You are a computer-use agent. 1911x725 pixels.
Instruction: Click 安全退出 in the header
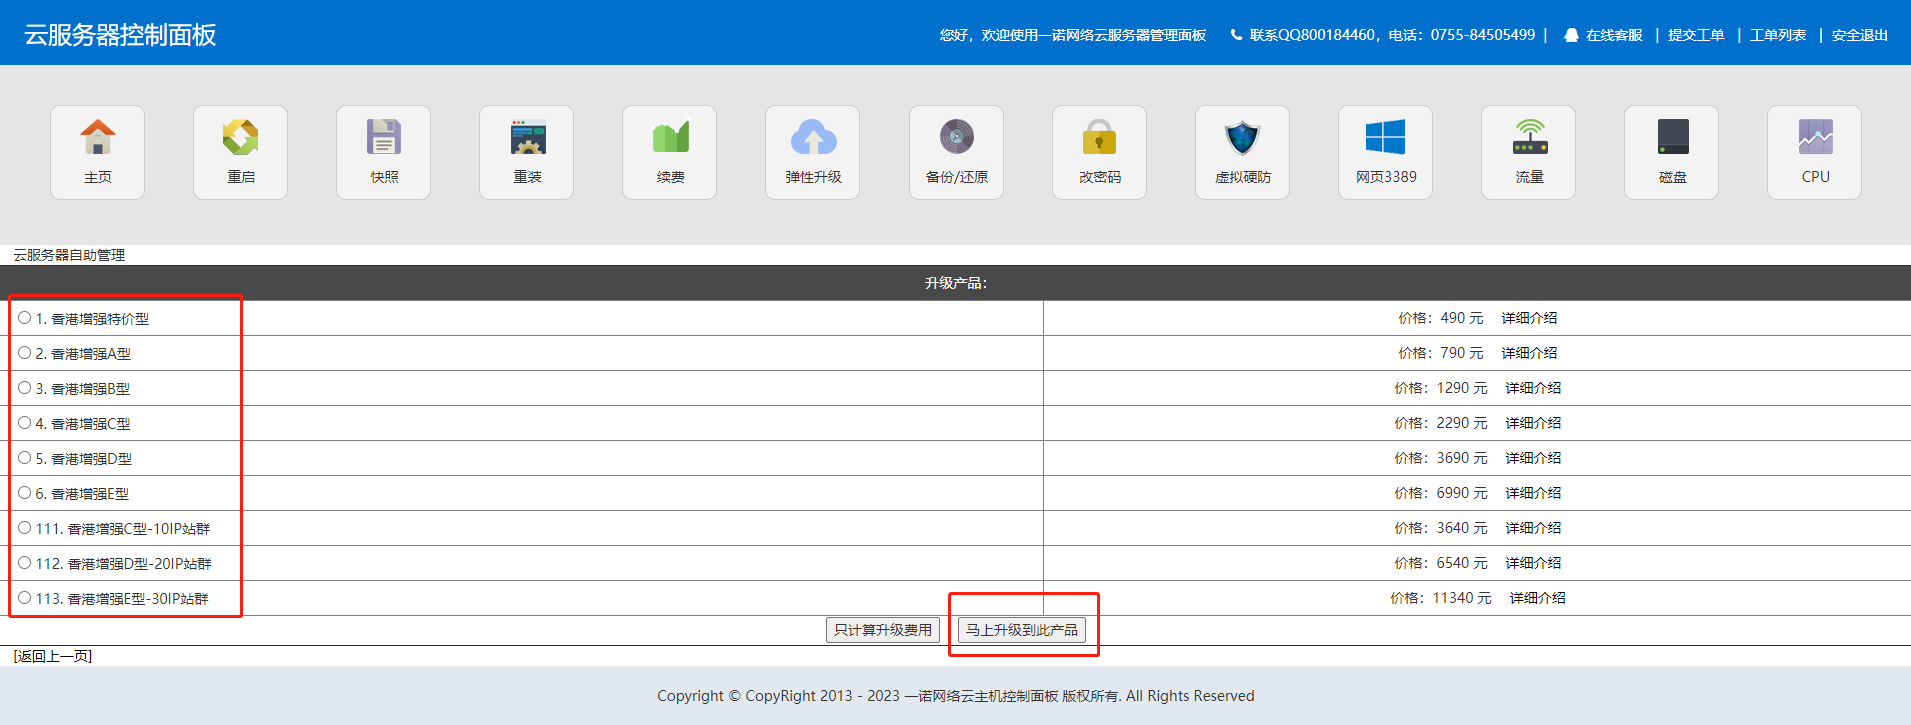pos(1859,35)
